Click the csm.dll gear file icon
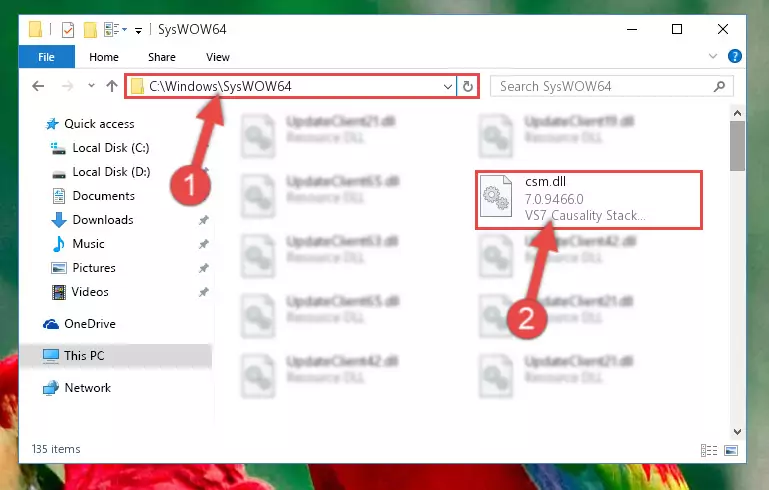769x490 pixels. point(496,196)
